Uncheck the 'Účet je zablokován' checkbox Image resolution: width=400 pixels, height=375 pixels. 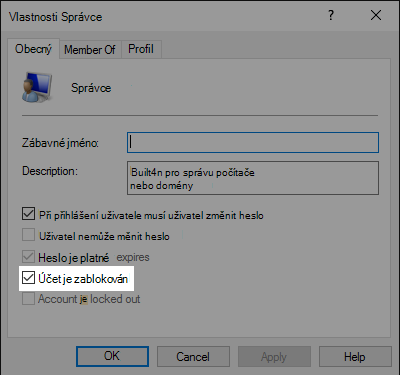click(28, 278)
